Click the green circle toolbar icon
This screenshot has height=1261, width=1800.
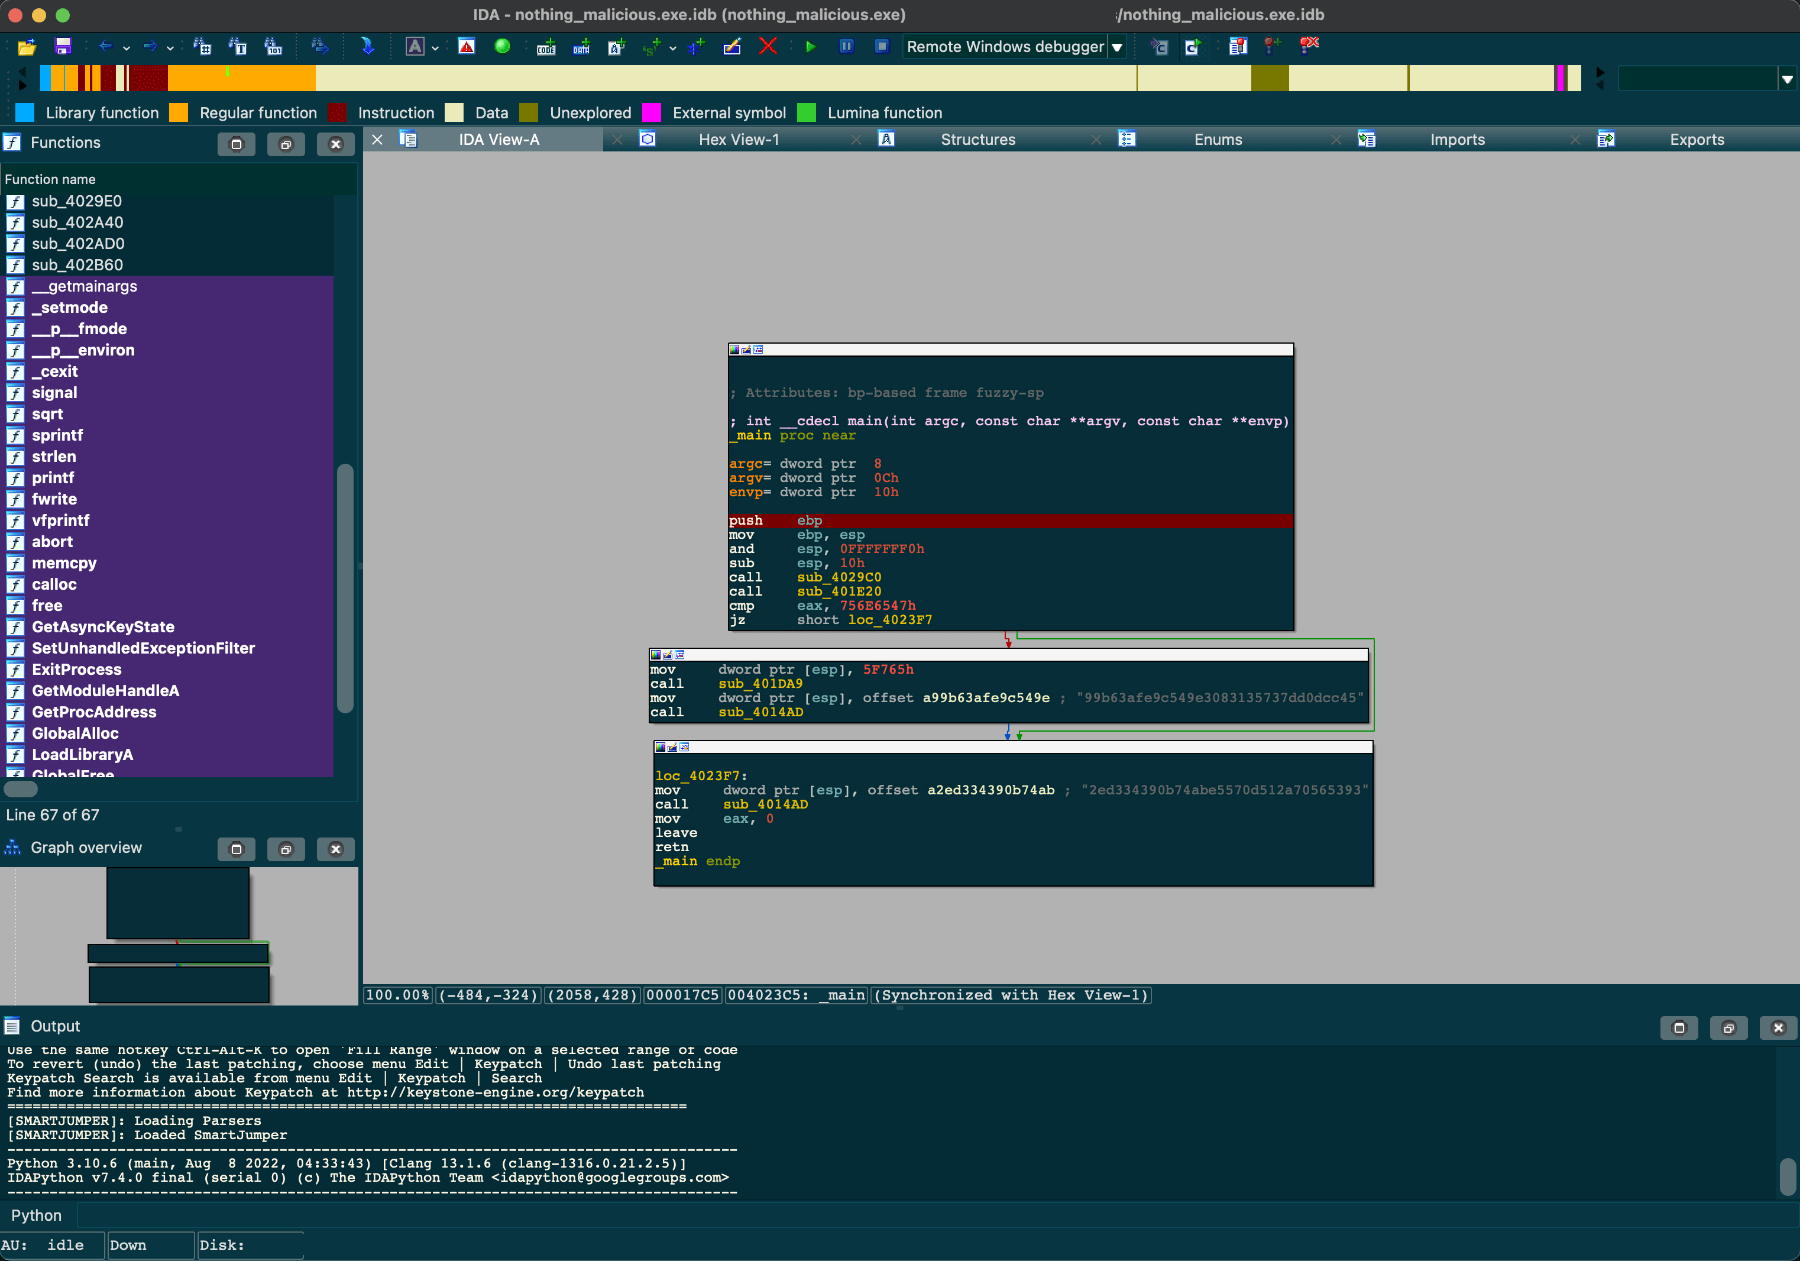tap(502, 47)
